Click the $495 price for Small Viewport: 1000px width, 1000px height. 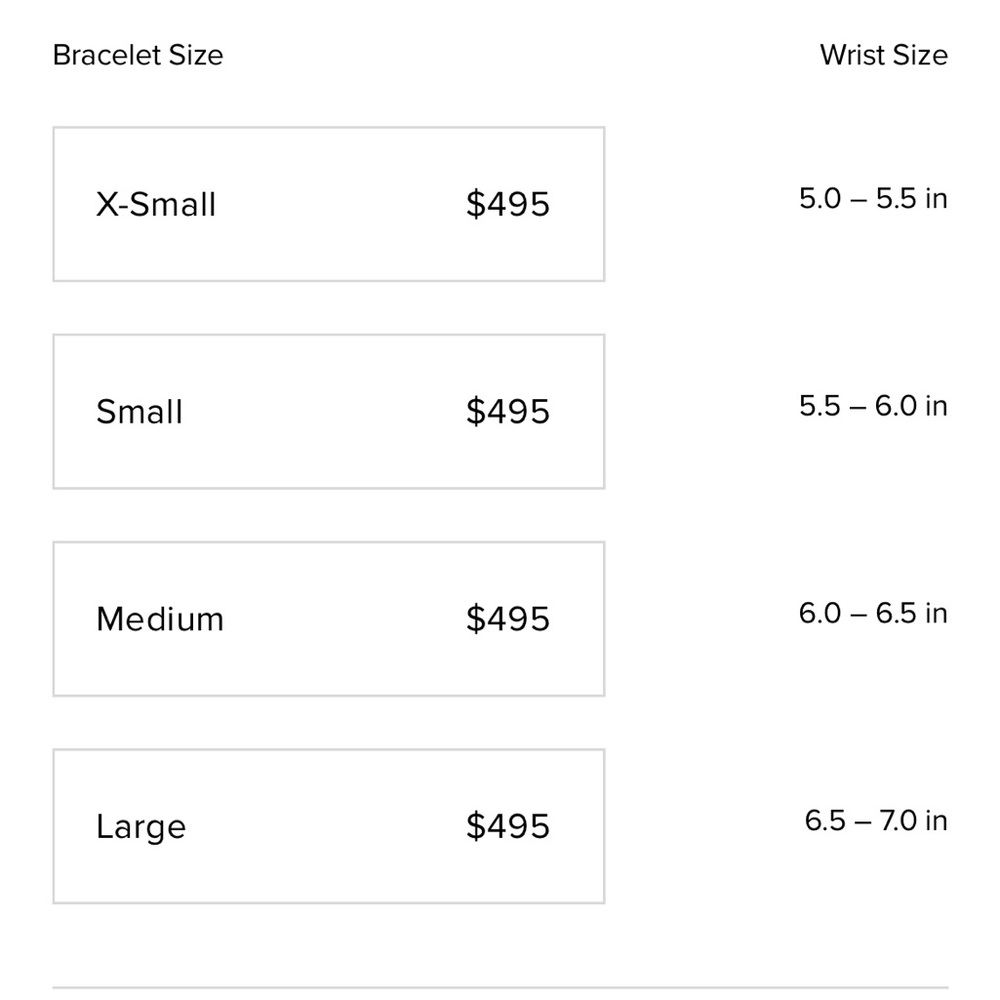tap(508, 411)
